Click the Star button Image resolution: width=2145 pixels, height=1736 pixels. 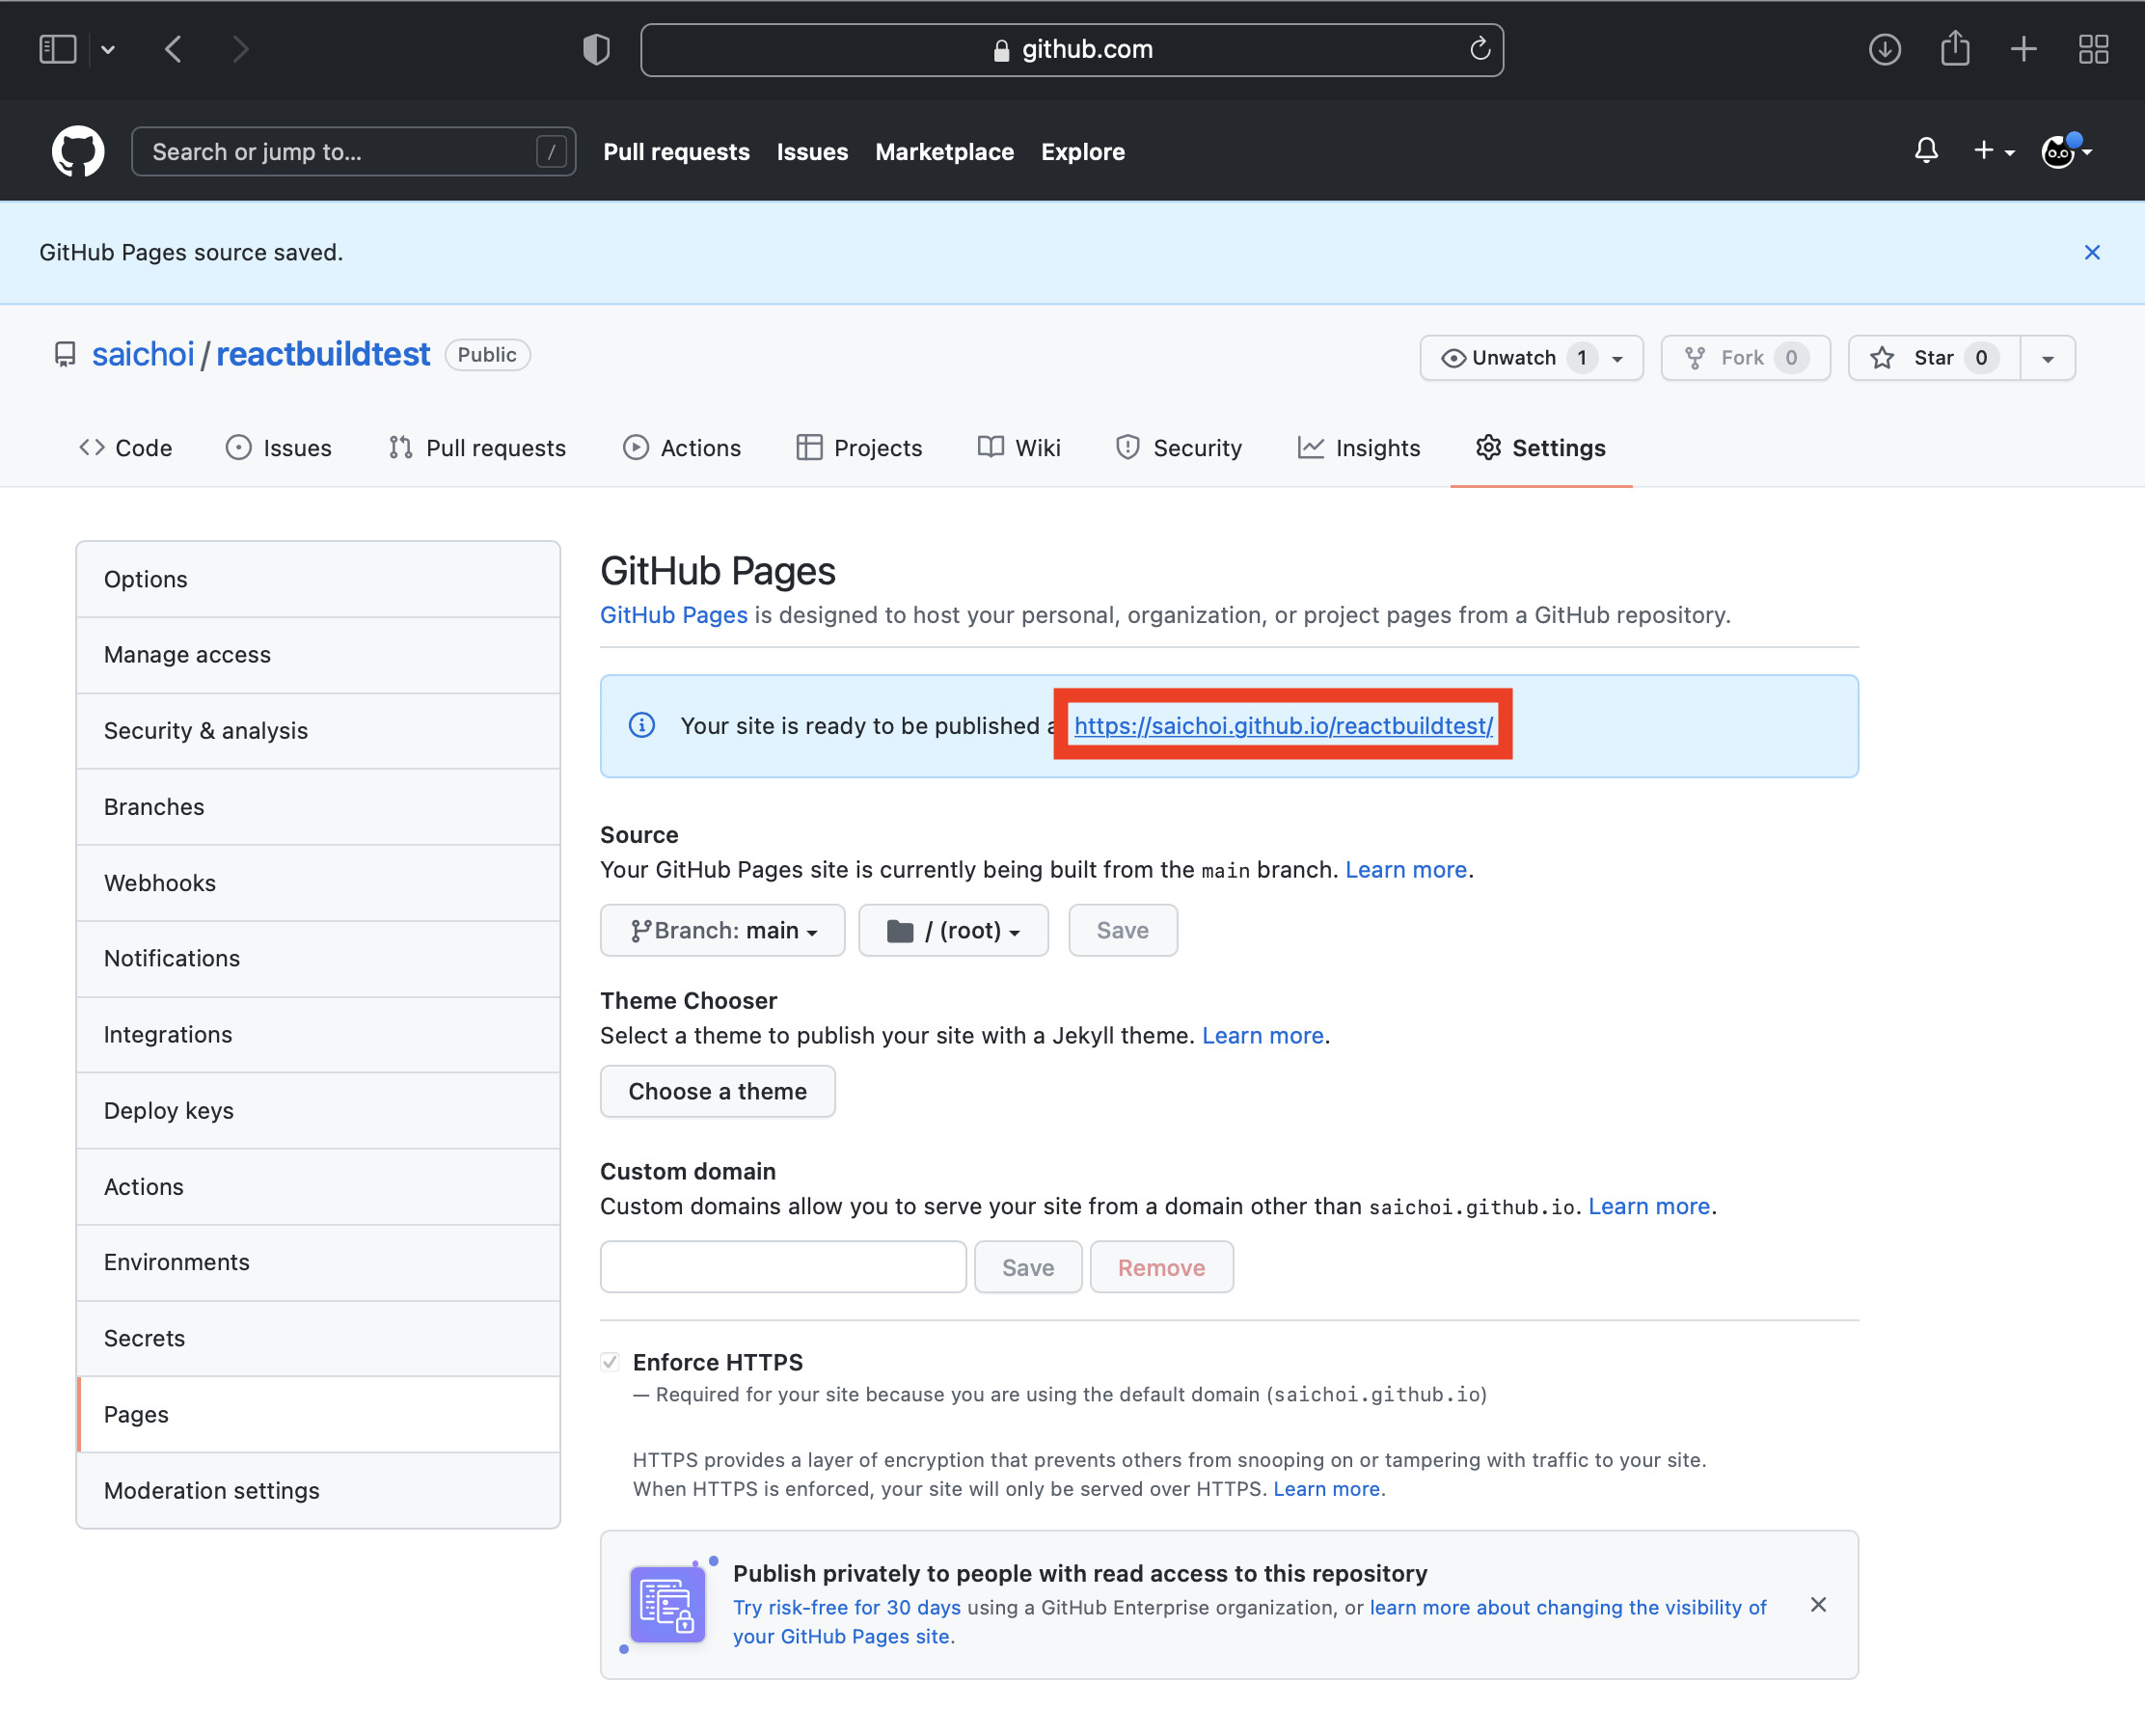(1934, 358)
